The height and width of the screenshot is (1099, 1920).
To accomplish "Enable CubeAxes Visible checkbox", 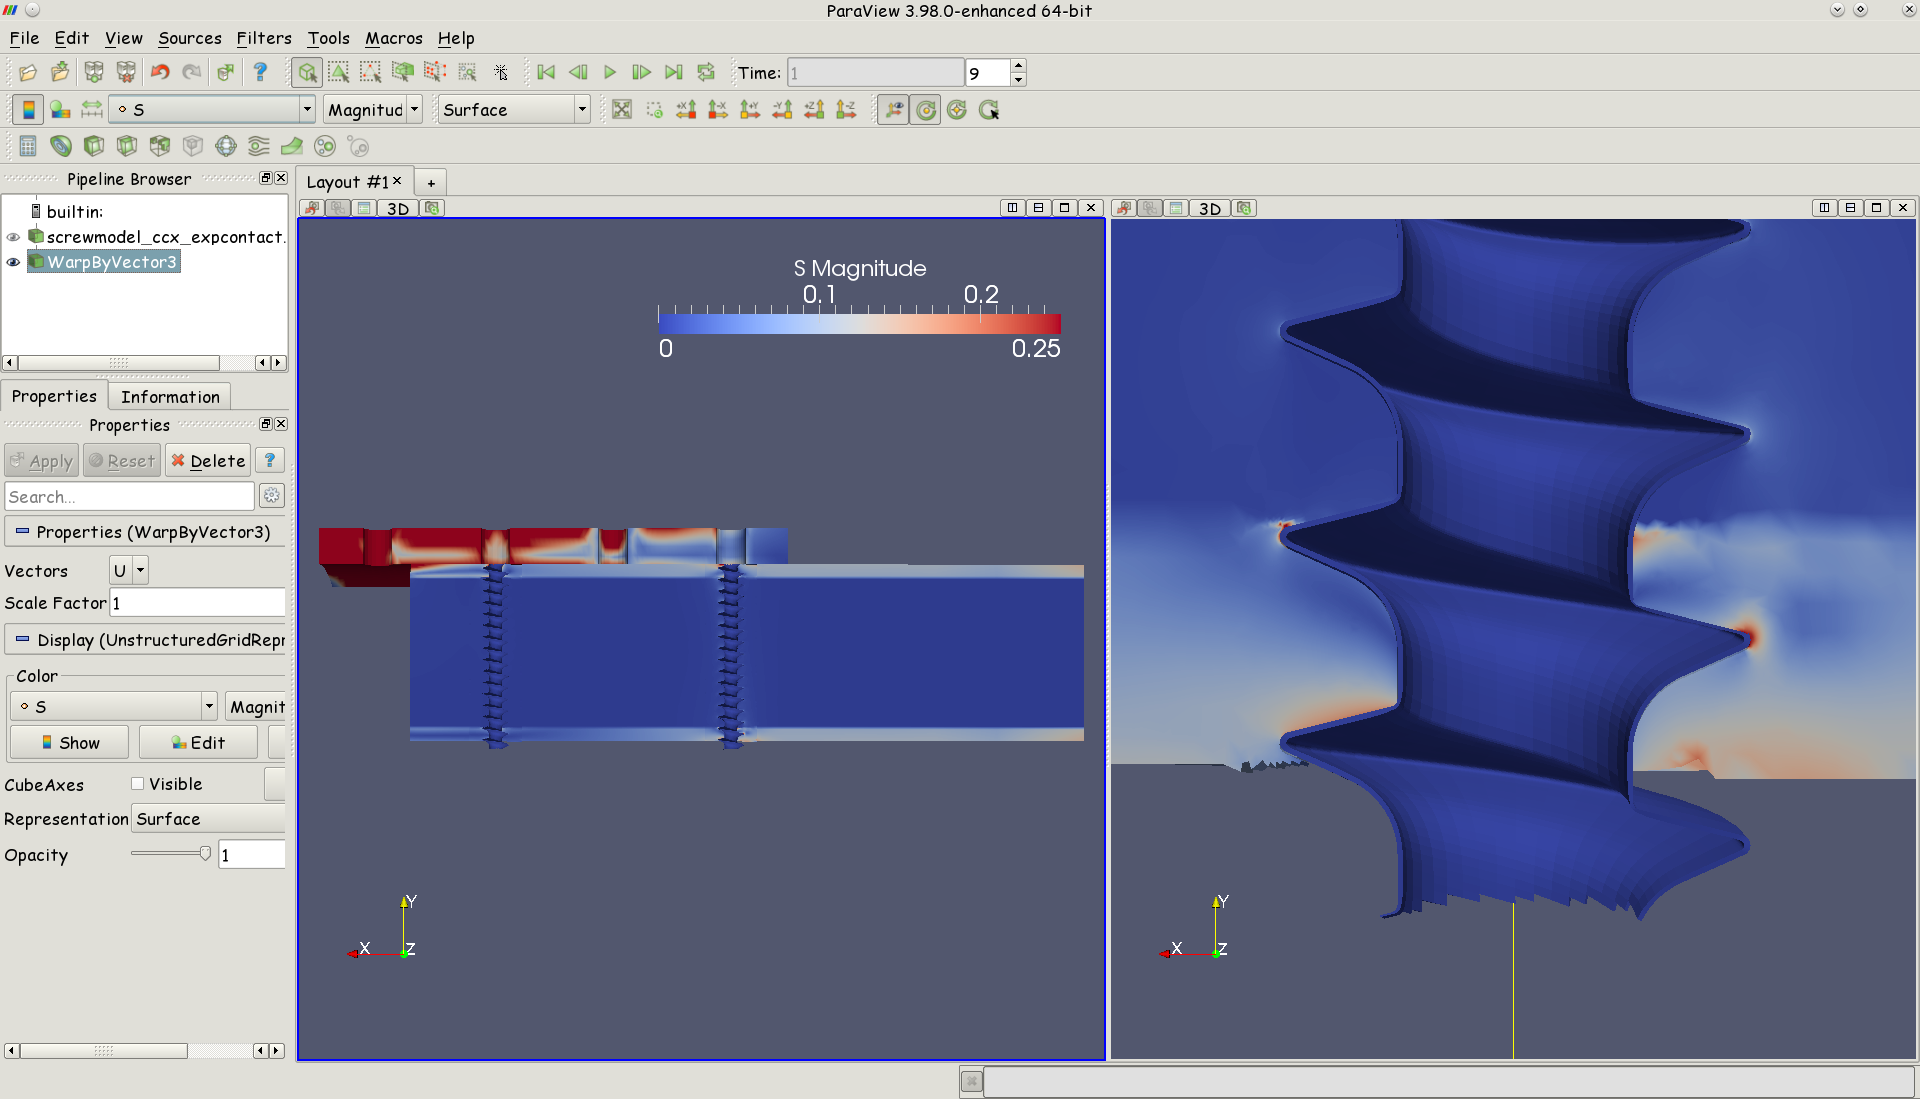I will [x=138, y=784].
